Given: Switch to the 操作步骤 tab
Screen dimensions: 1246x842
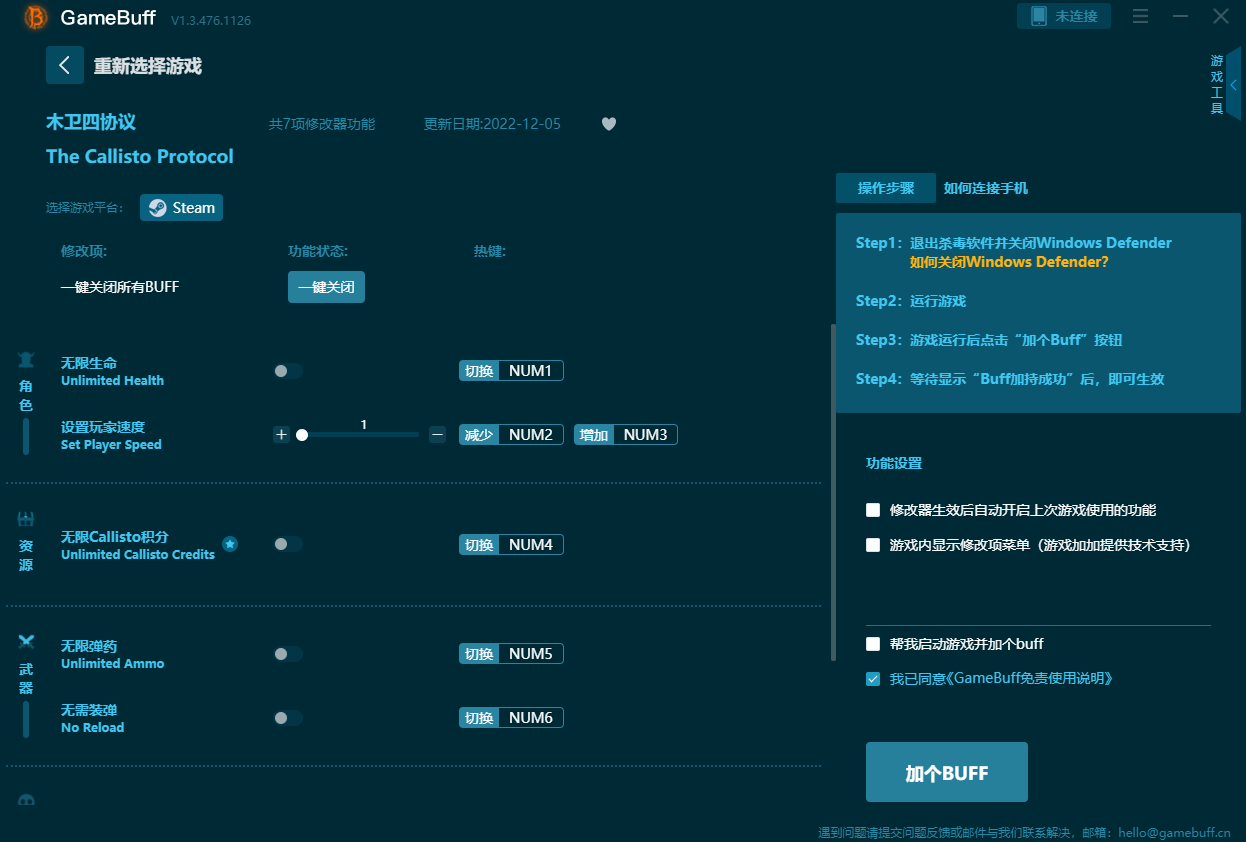Looking at the screenshot, I should pyautogui.click(x=886, y=188).
